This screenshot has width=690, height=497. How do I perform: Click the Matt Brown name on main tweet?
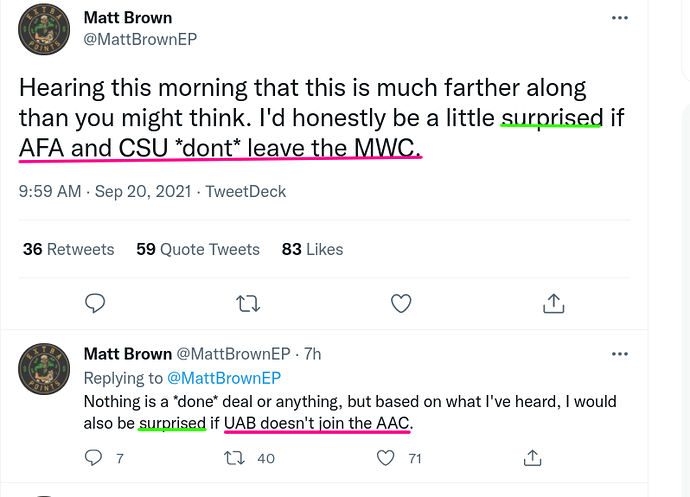tap(128, 18)
